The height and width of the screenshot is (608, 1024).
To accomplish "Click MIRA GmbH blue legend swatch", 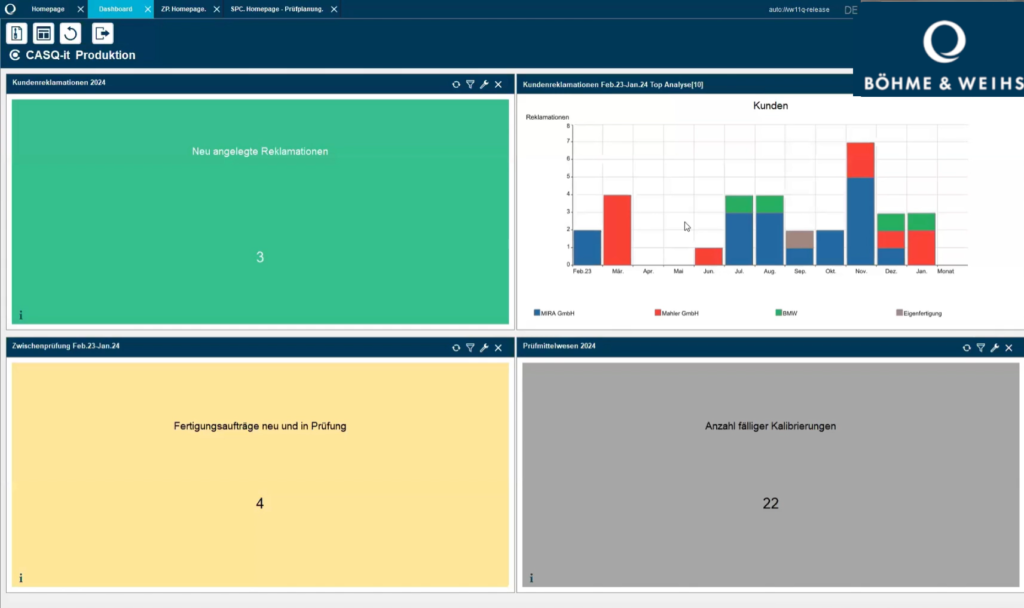I will [537, 313].
